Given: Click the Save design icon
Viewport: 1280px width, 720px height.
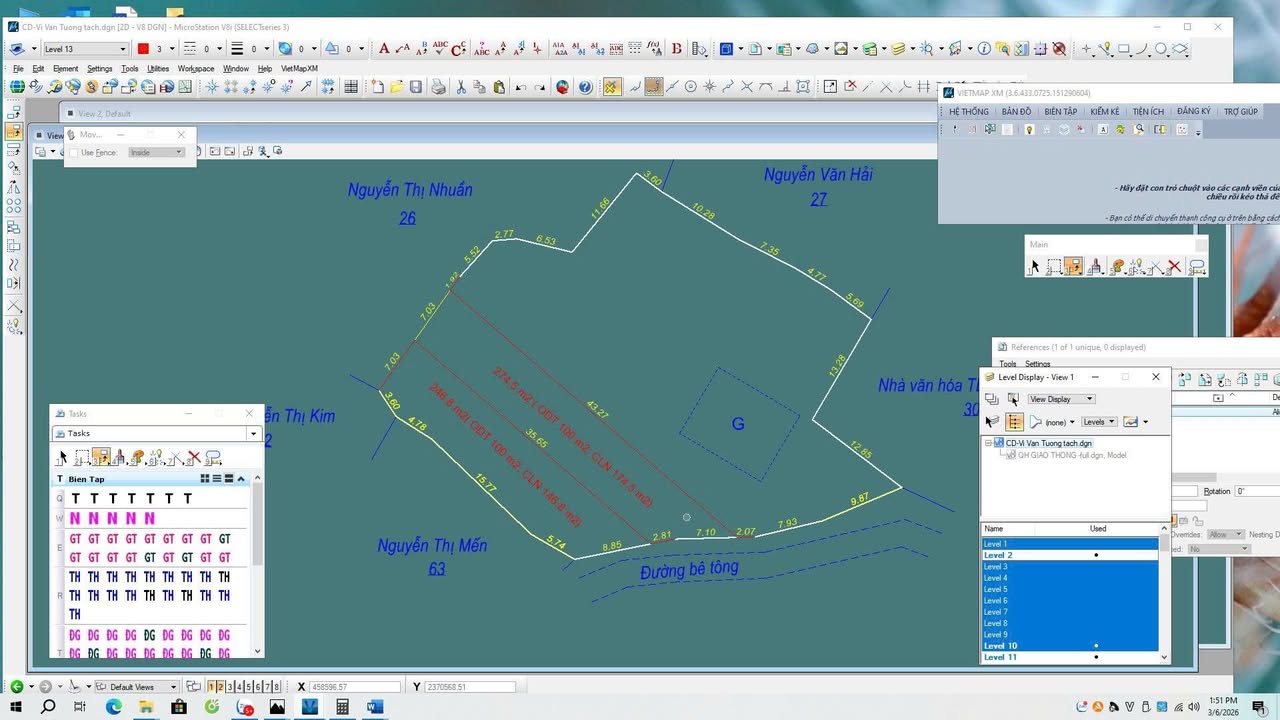Looking at the screenshot, I should click(416, 87).
